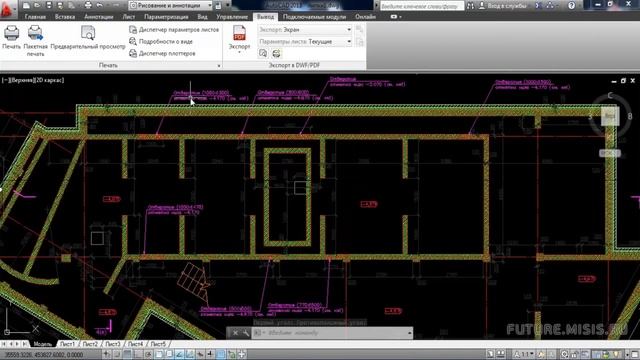
Task: Click the export preview icon below Параметры листа
Action: point(263,53)
